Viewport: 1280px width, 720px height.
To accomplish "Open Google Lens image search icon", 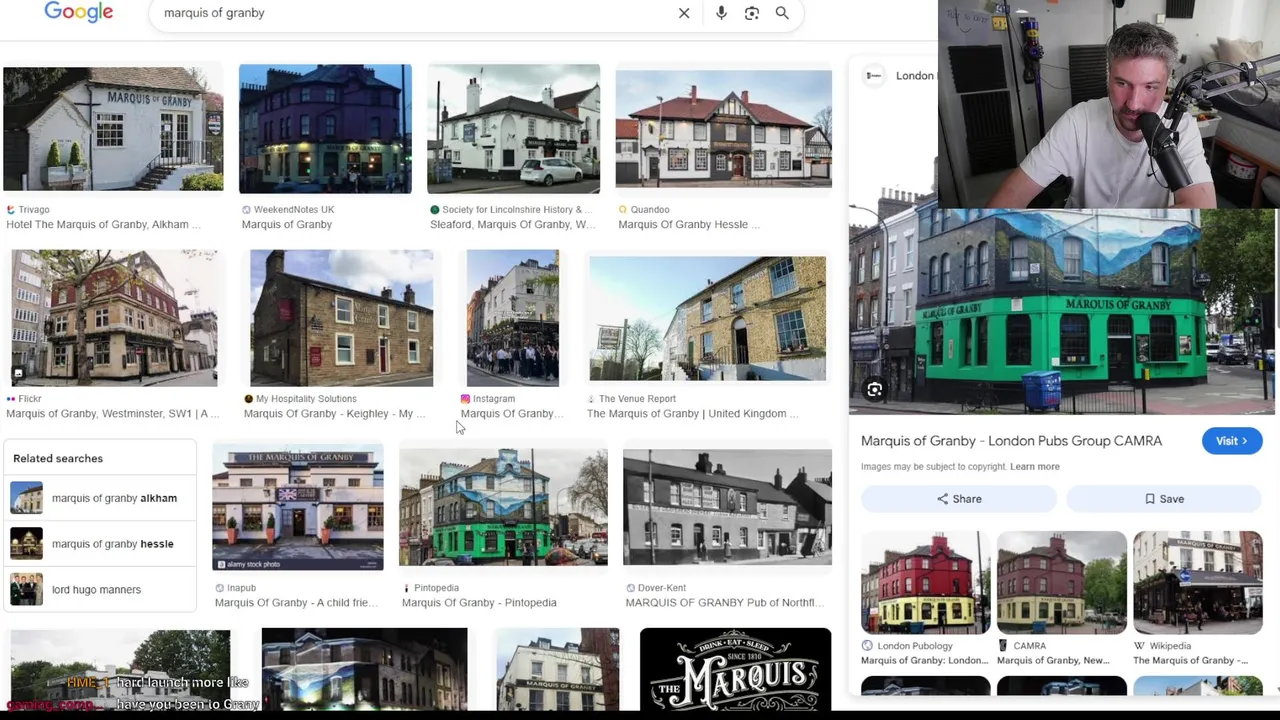I will coord(752,13).
